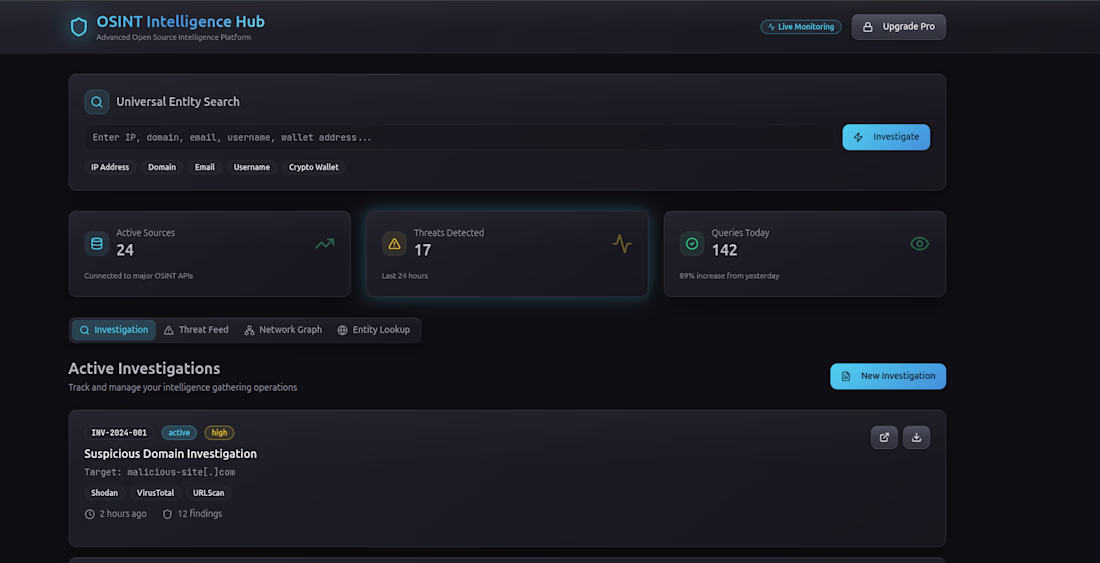Click the INV-2024-001 ID badge

119,433
